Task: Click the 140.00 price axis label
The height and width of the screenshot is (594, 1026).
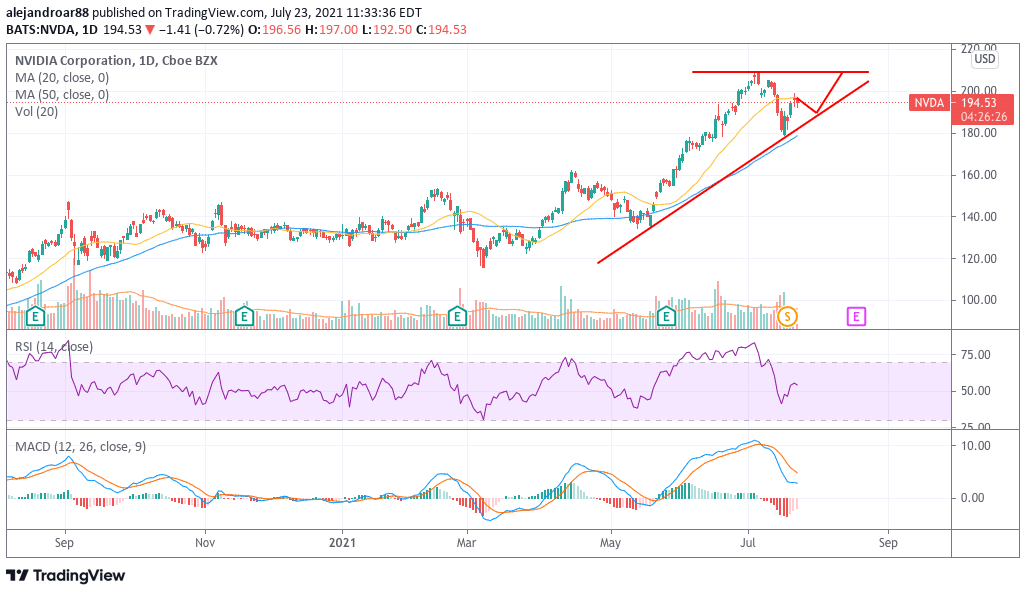Action: 978,217
